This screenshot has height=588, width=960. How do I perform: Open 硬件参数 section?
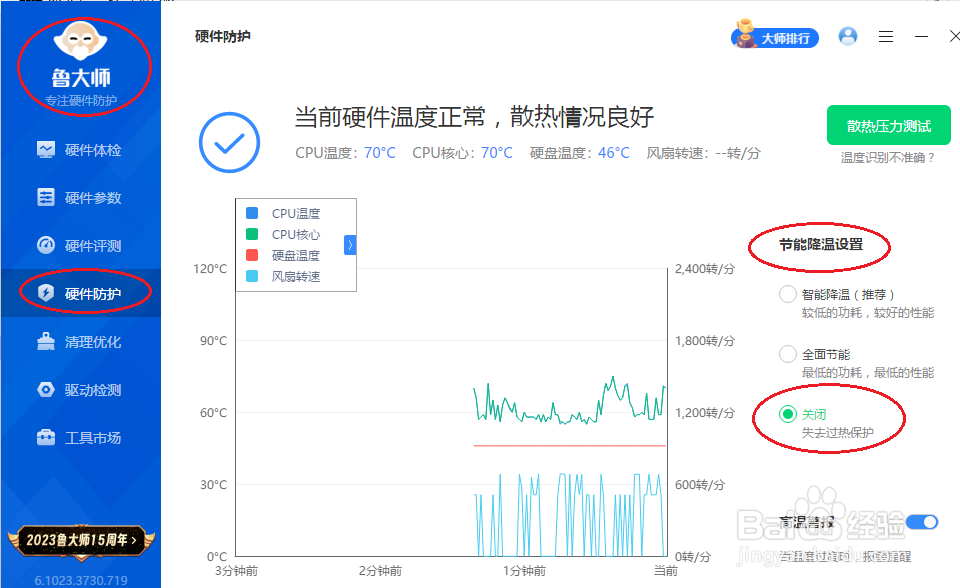click(x=80, y=198)
